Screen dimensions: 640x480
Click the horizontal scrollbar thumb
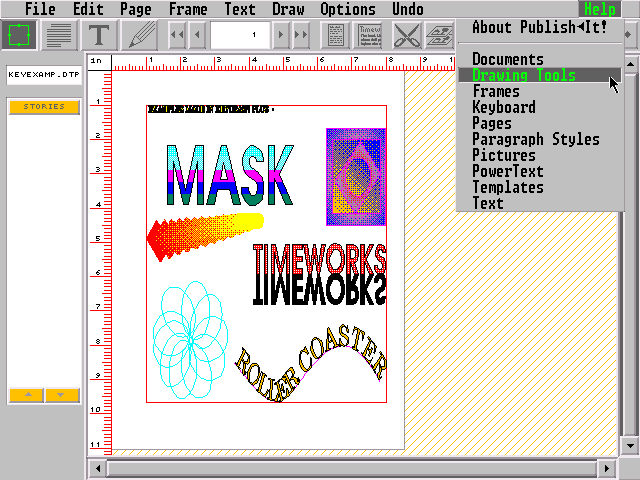tap(352, 468)
